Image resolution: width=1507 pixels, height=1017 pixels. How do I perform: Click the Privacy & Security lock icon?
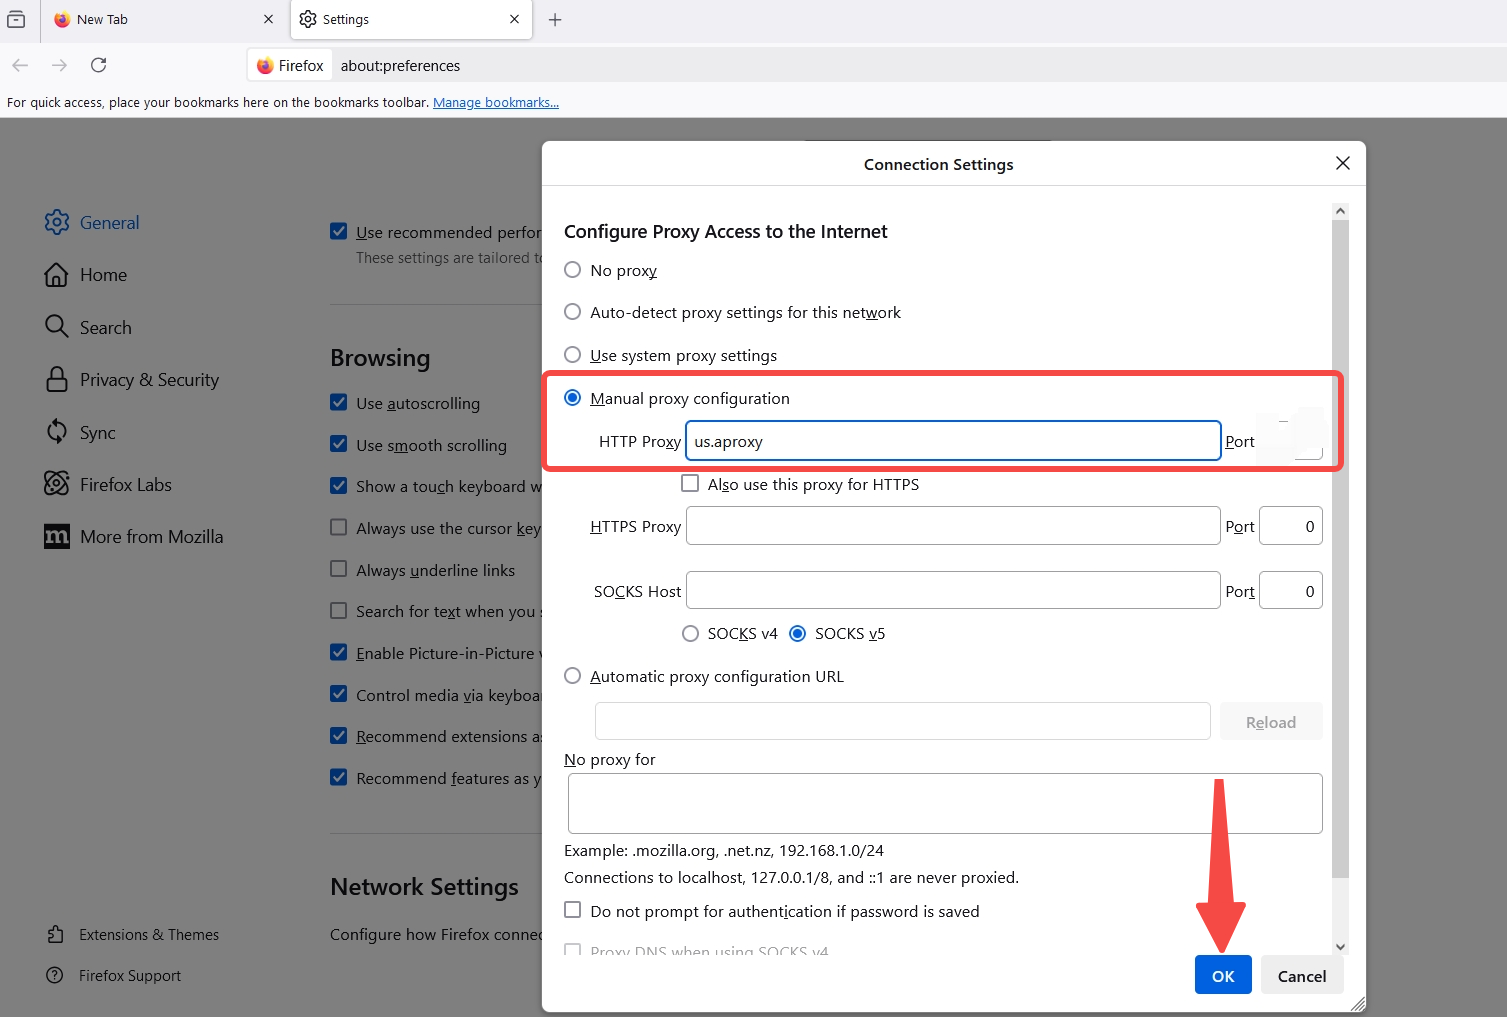(x=57, y=380)
